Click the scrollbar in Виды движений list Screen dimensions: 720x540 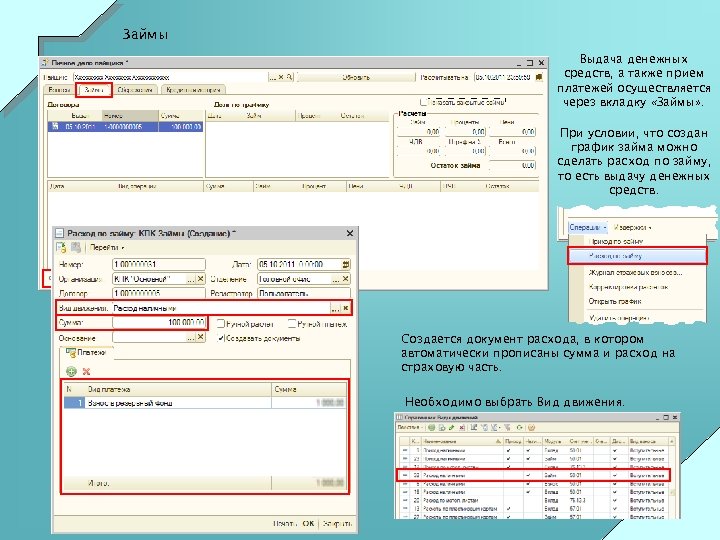pyautogui.click(x=673, y=478)
